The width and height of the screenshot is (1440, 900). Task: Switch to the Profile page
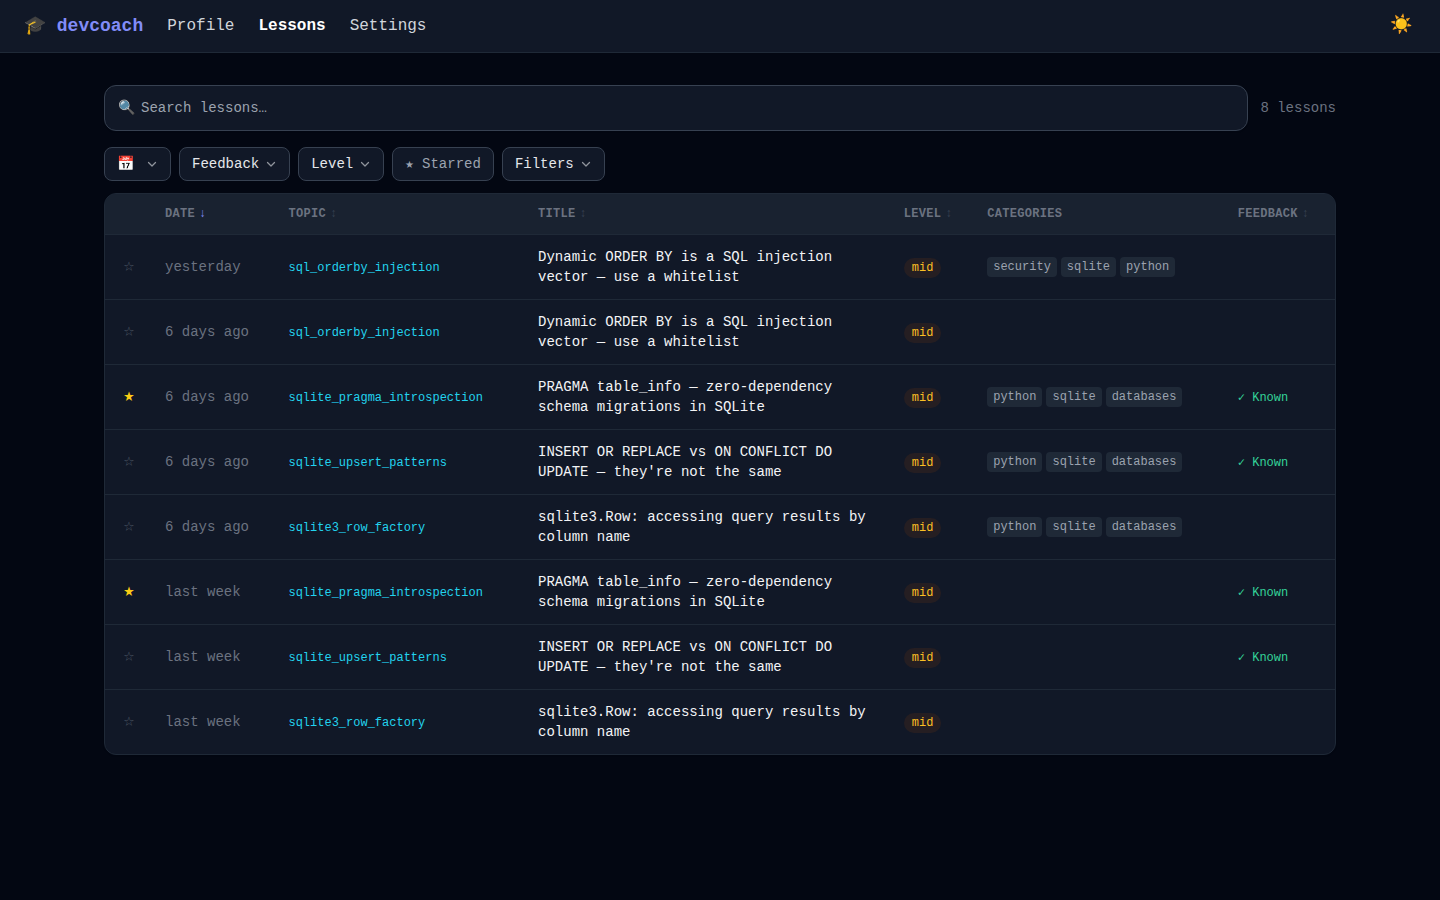(200, 25)
